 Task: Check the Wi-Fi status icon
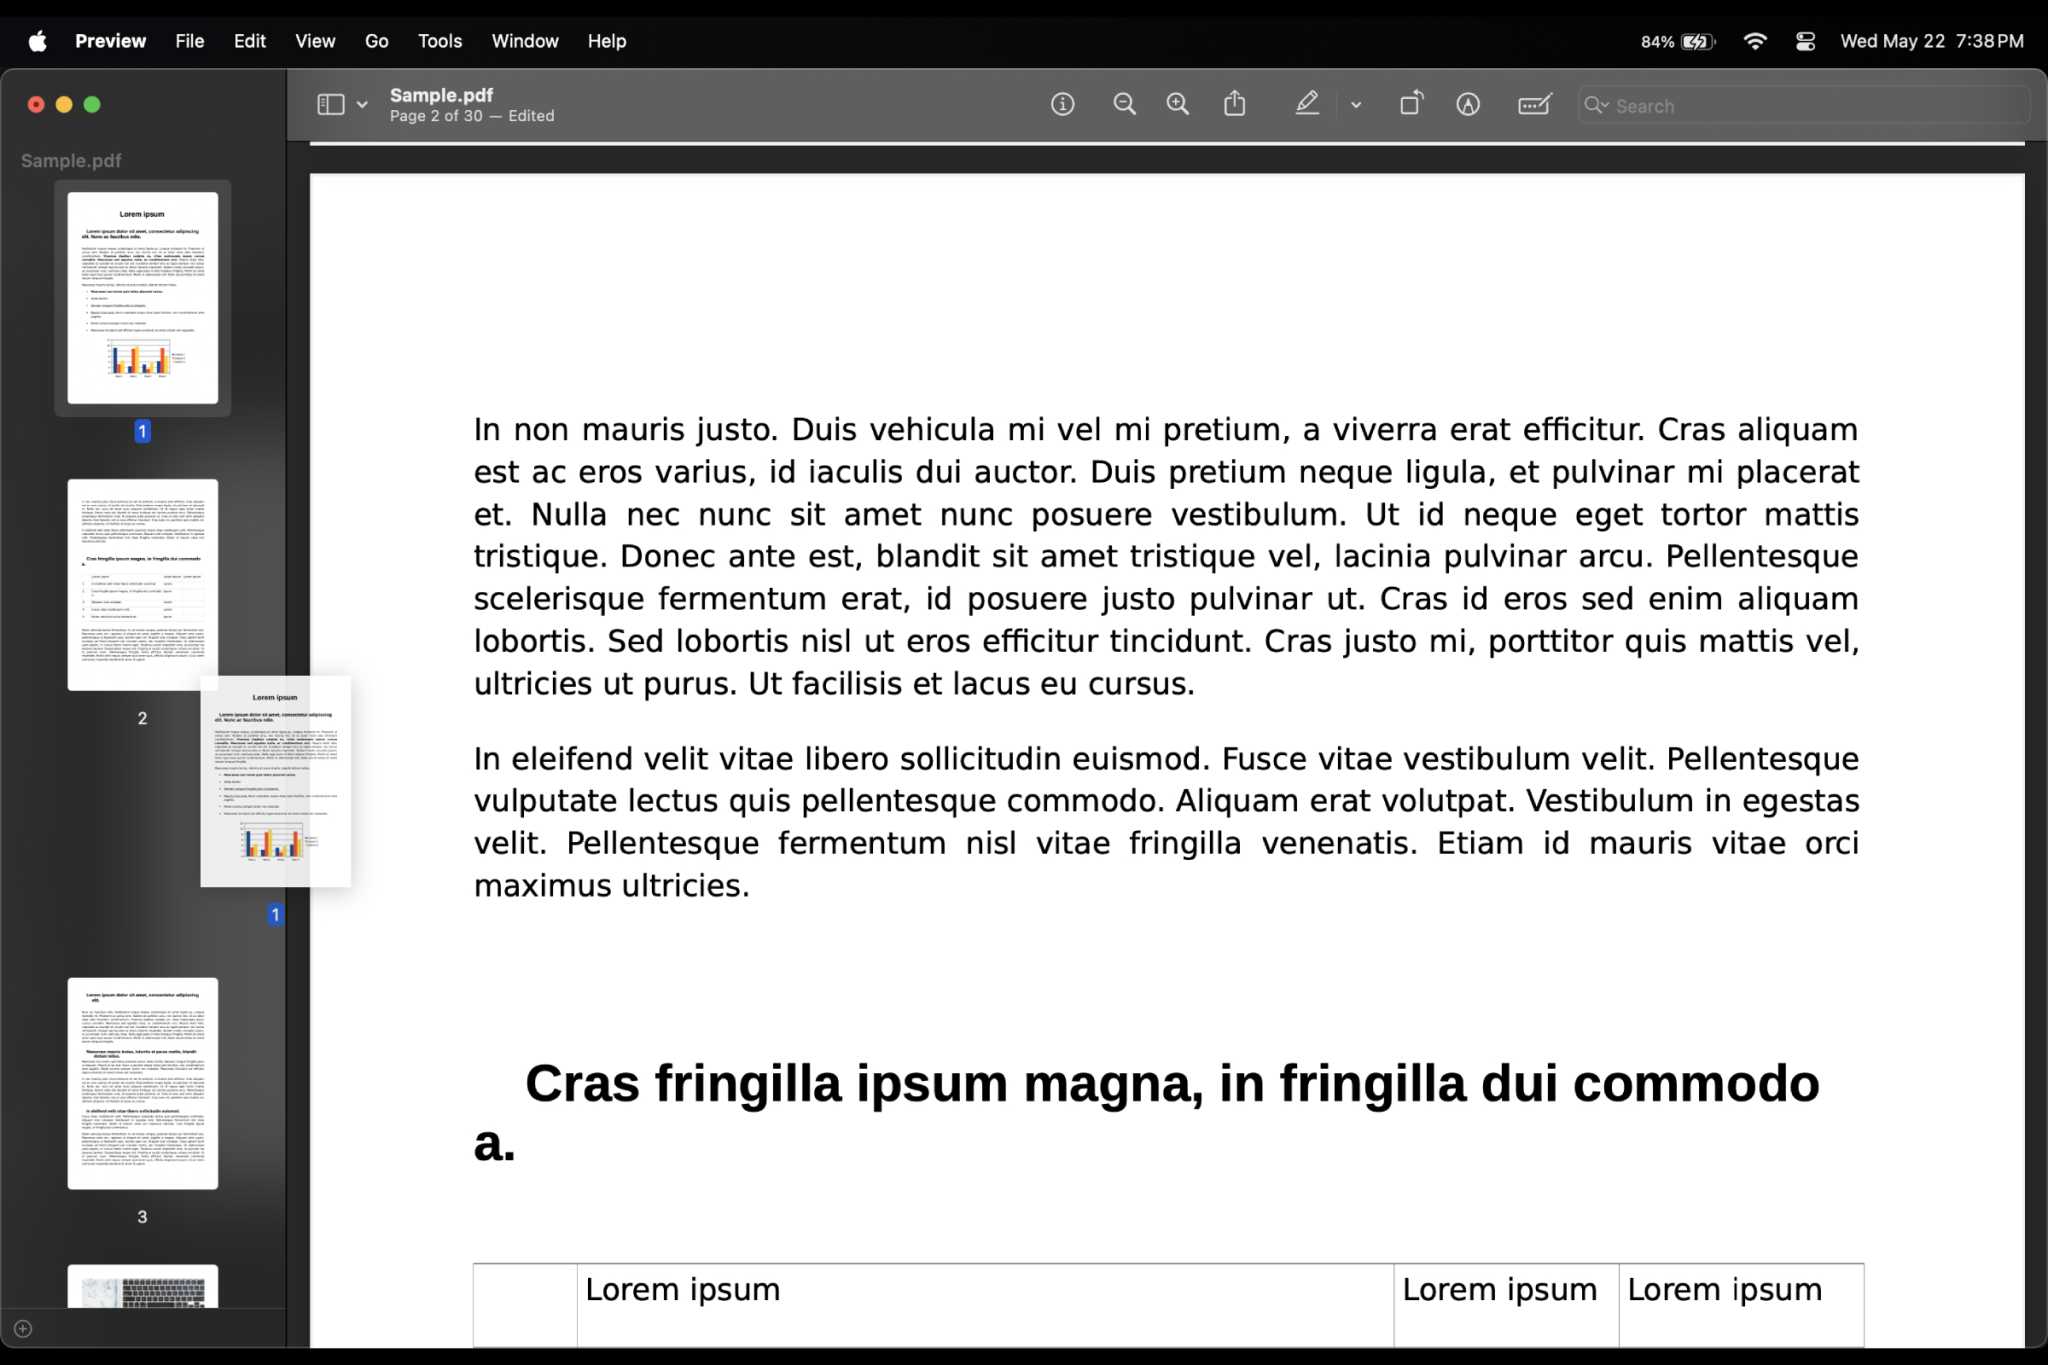1756,41
